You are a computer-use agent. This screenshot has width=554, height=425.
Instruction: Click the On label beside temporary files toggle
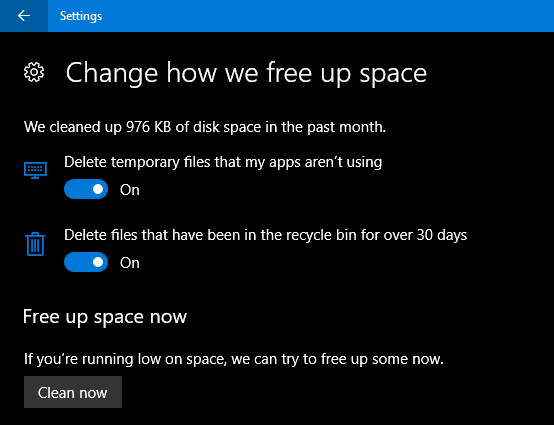pos(130,190)
